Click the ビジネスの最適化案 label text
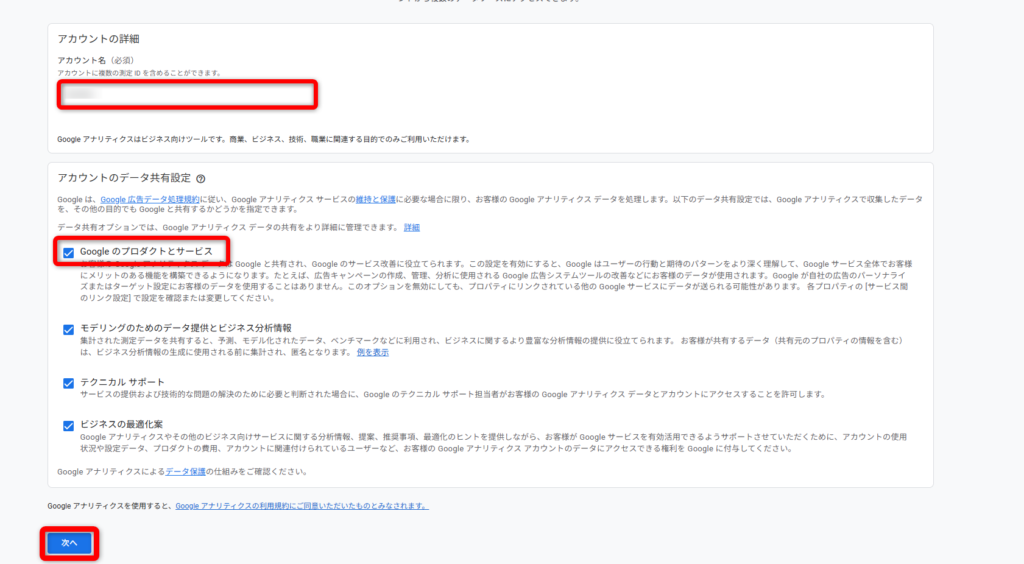The width and height of the screenshot is (1024, 564). pos(121,424)
